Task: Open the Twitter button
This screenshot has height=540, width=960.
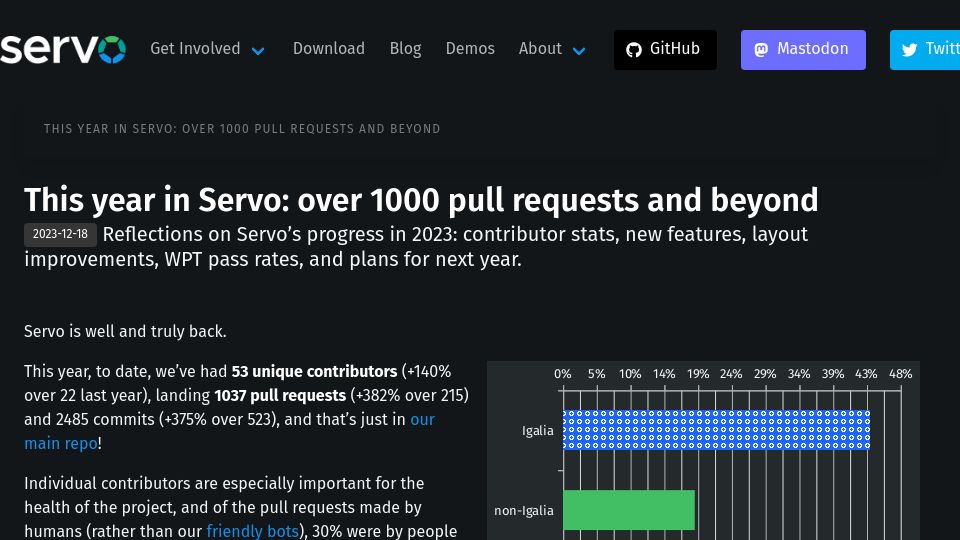Action: (x=924, y=50)
